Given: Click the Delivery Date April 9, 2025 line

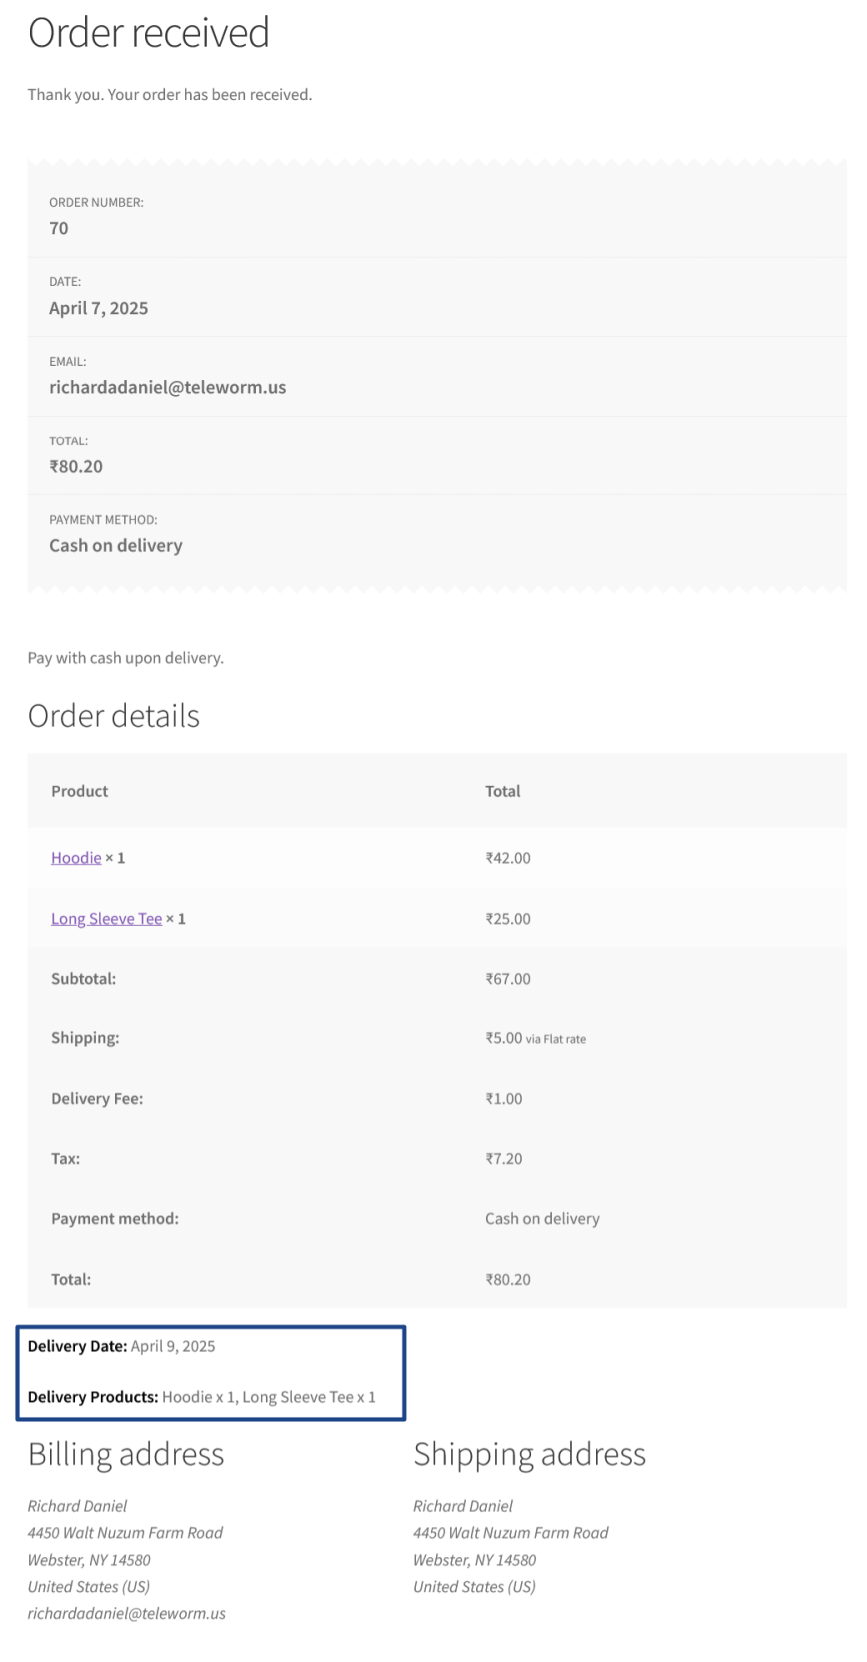Looking at the screenshot, I should click(122, 1346).
